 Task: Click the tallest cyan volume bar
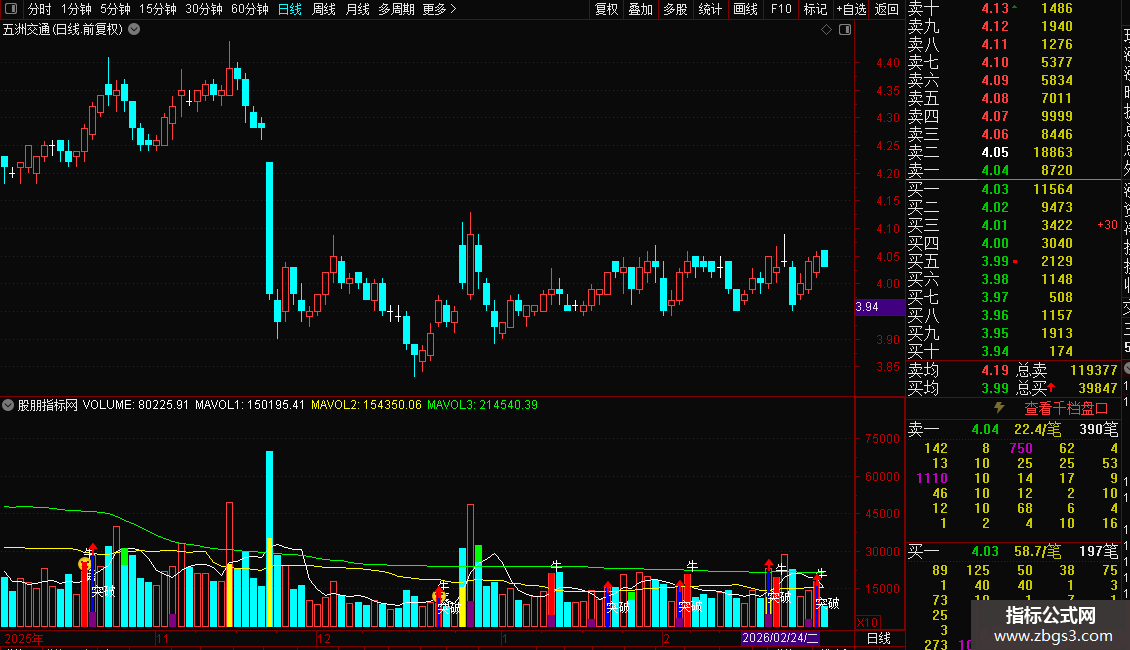click(x=270, y=538)
